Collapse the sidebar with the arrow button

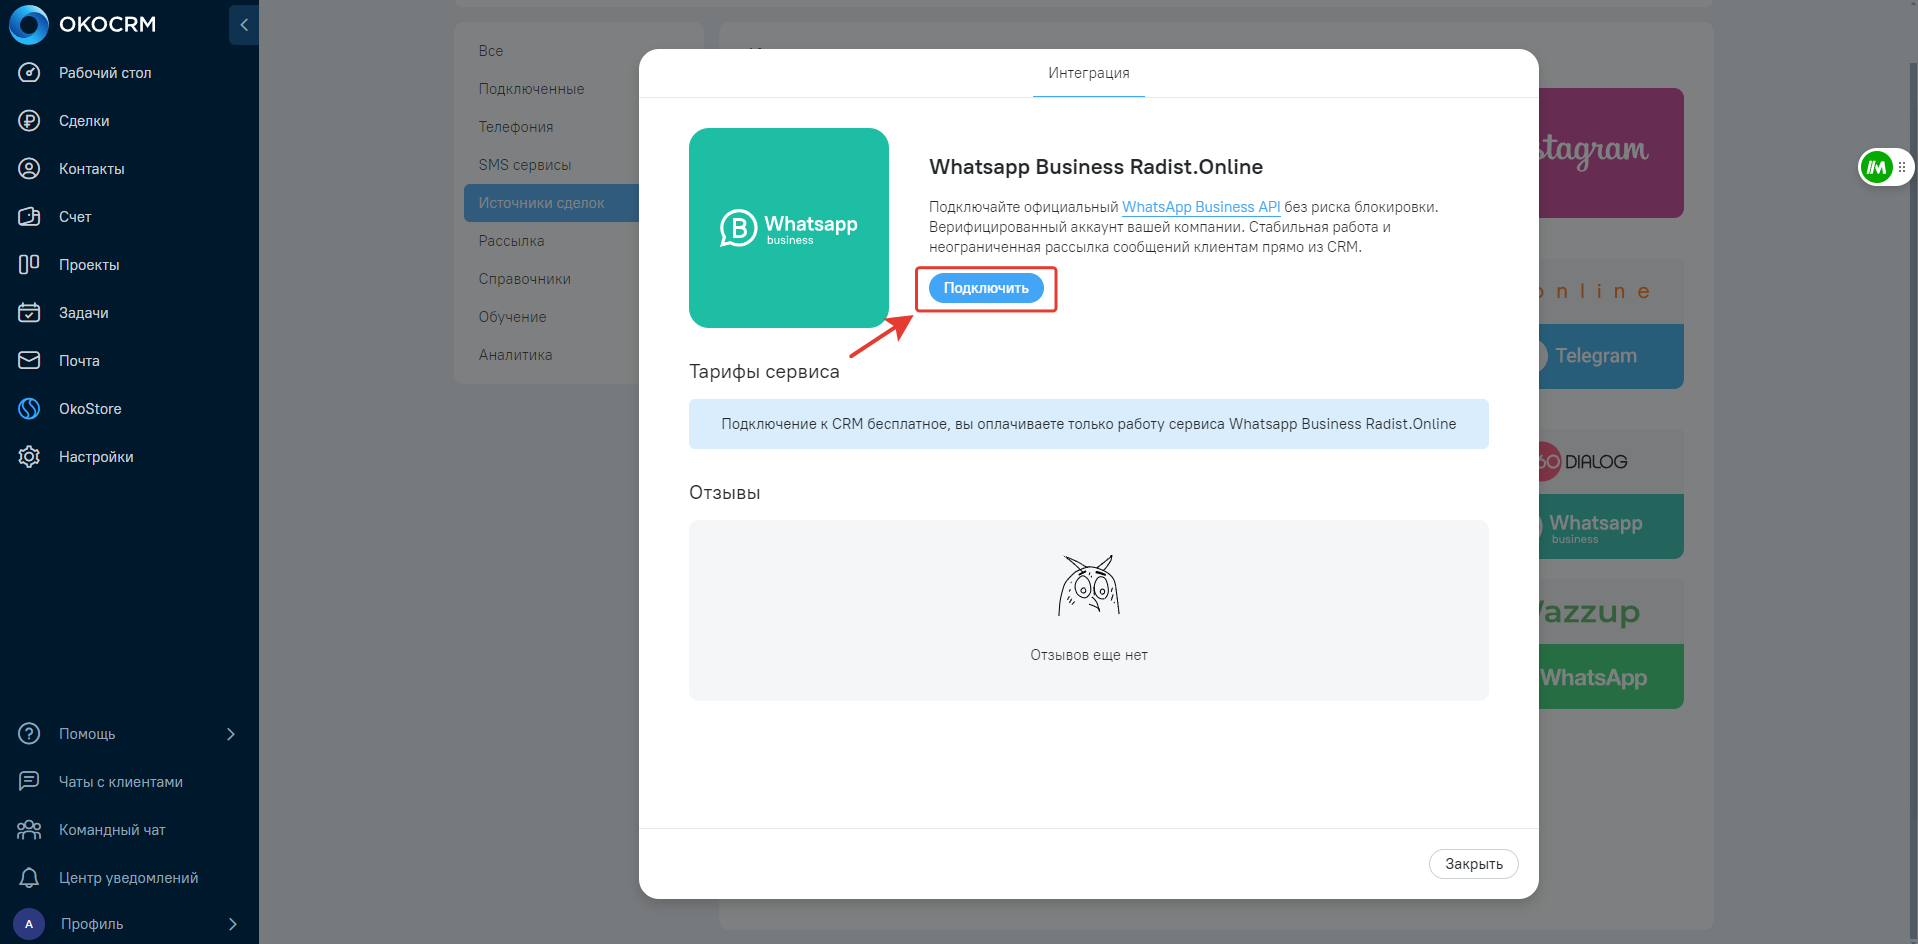coord(244,25)
